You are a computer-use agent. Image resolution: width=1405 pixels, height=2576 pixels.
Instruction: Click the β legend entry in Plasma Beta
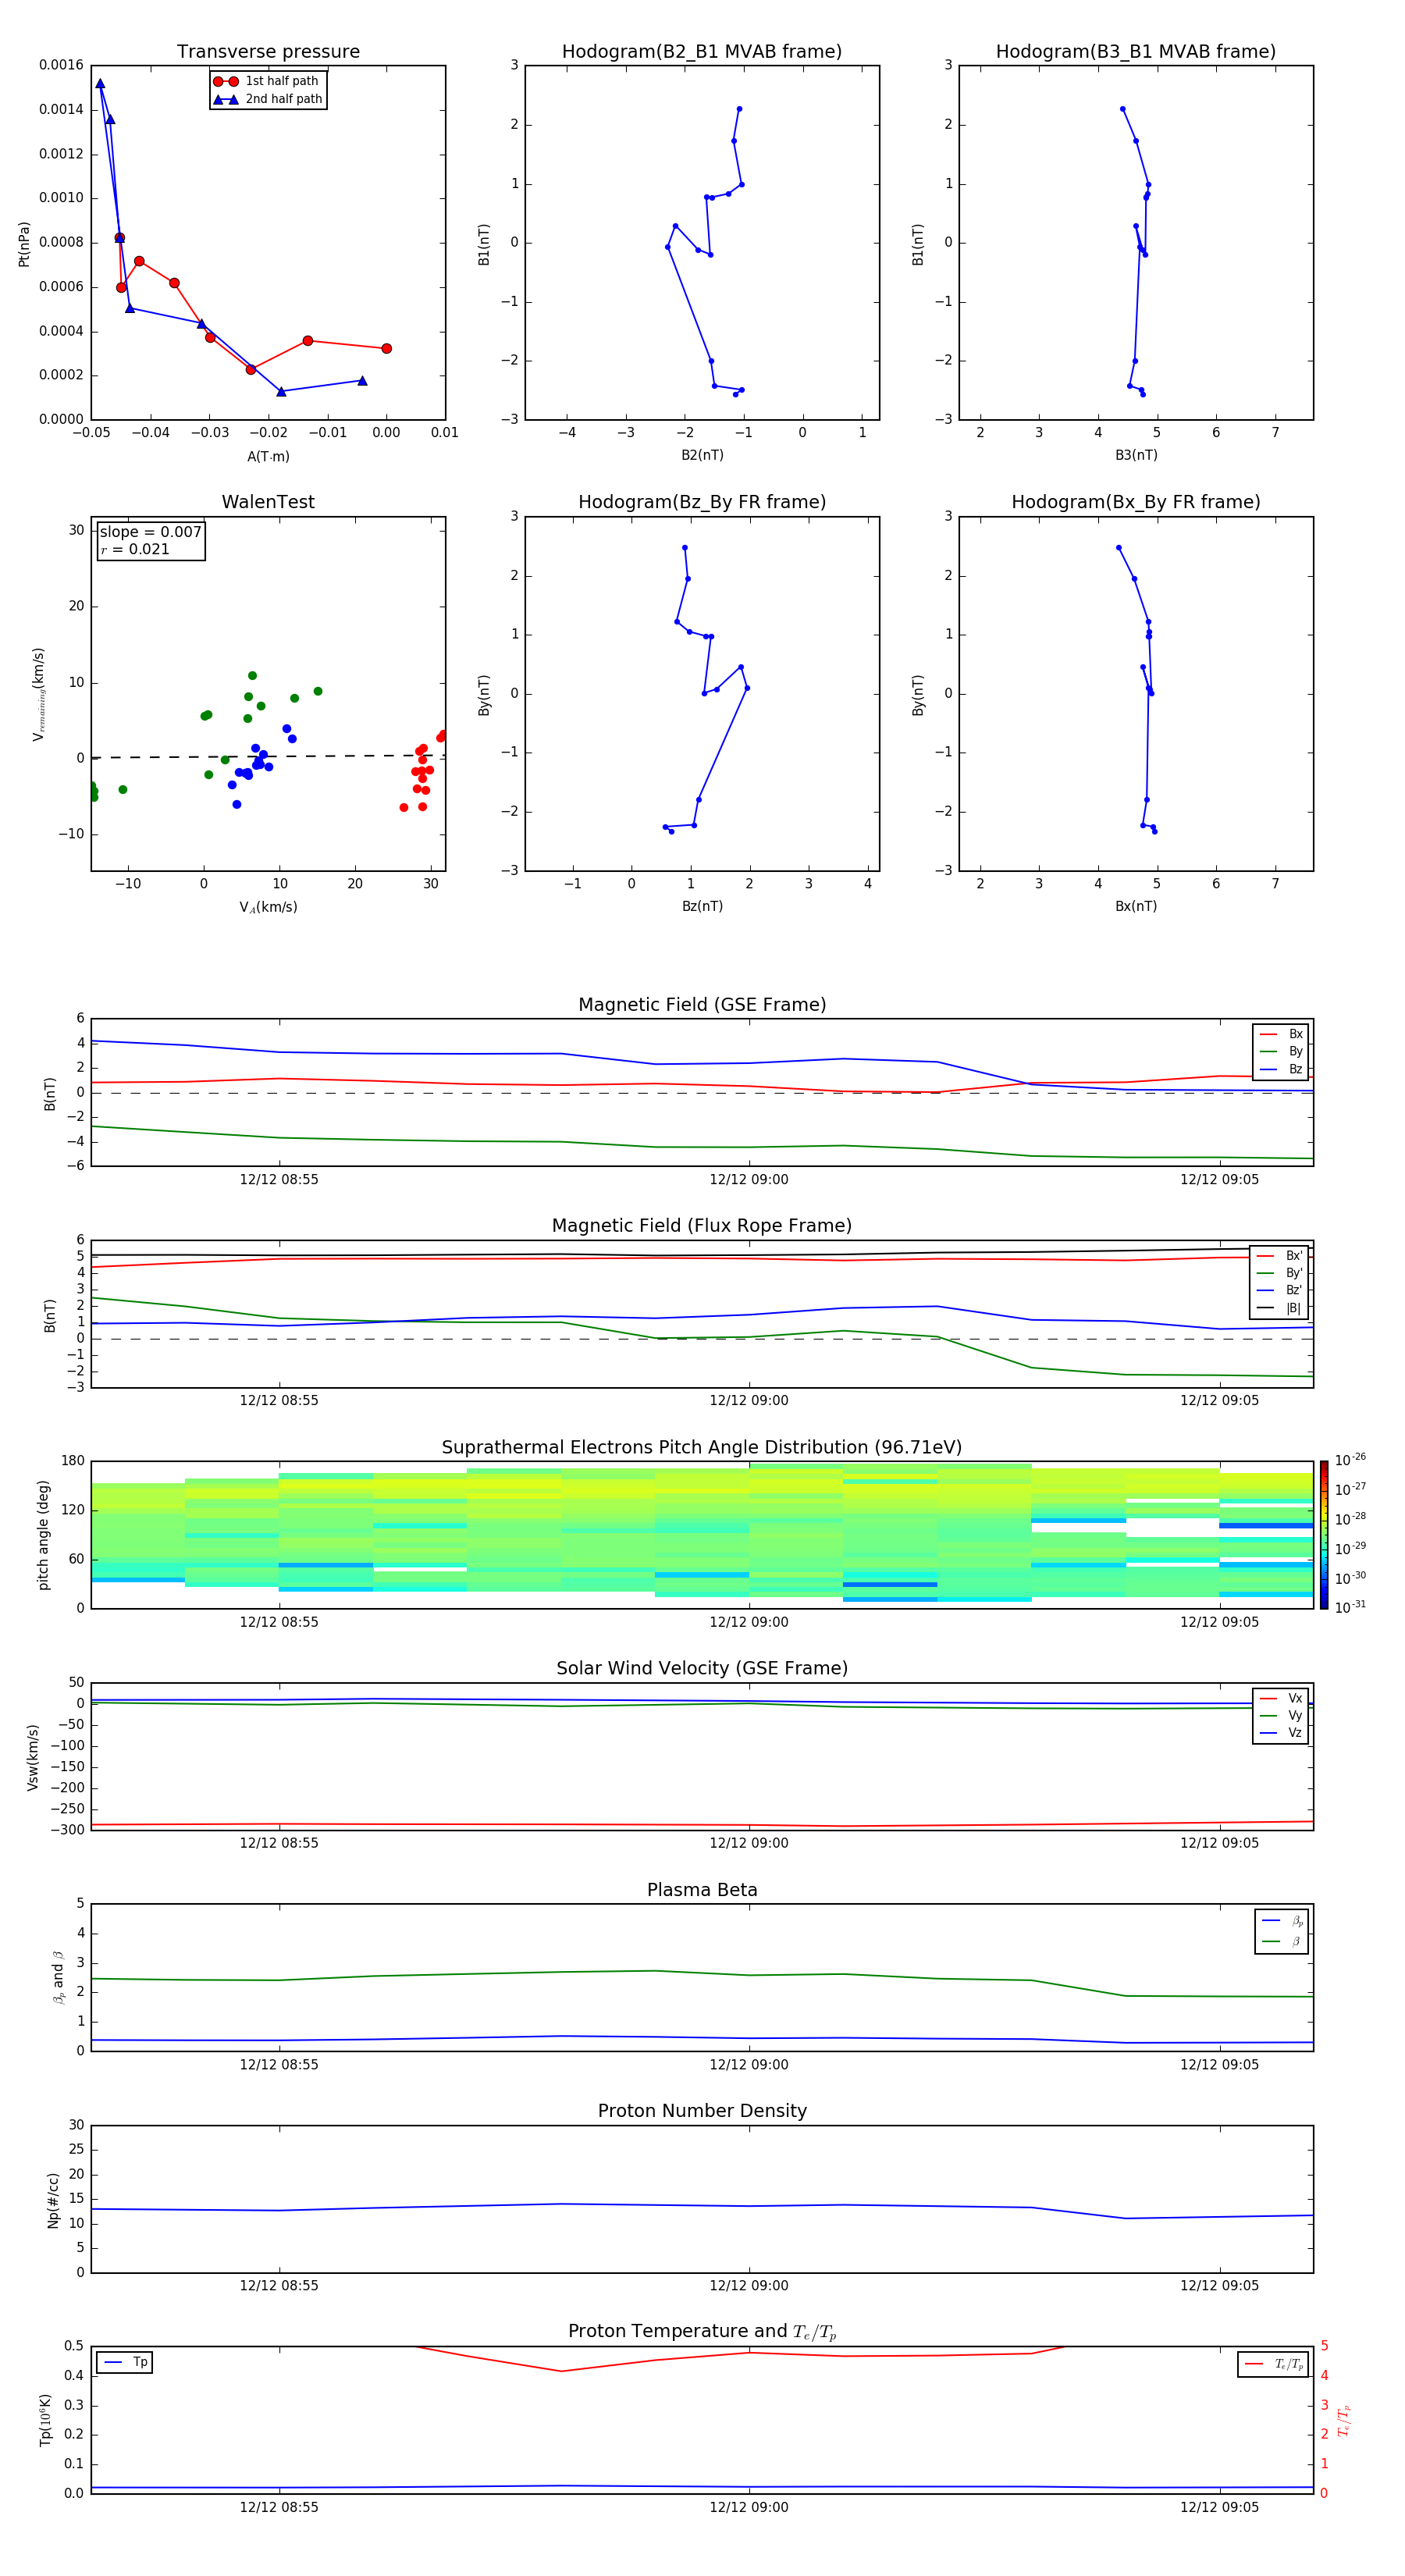coord(1282,1941)
